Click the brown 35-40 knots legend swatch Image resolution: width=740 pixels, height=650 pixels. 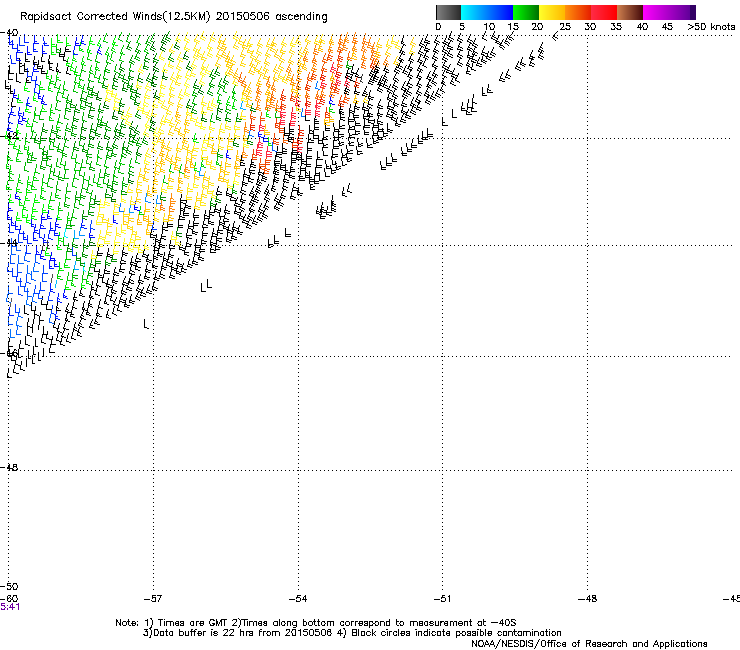(630, 12)
